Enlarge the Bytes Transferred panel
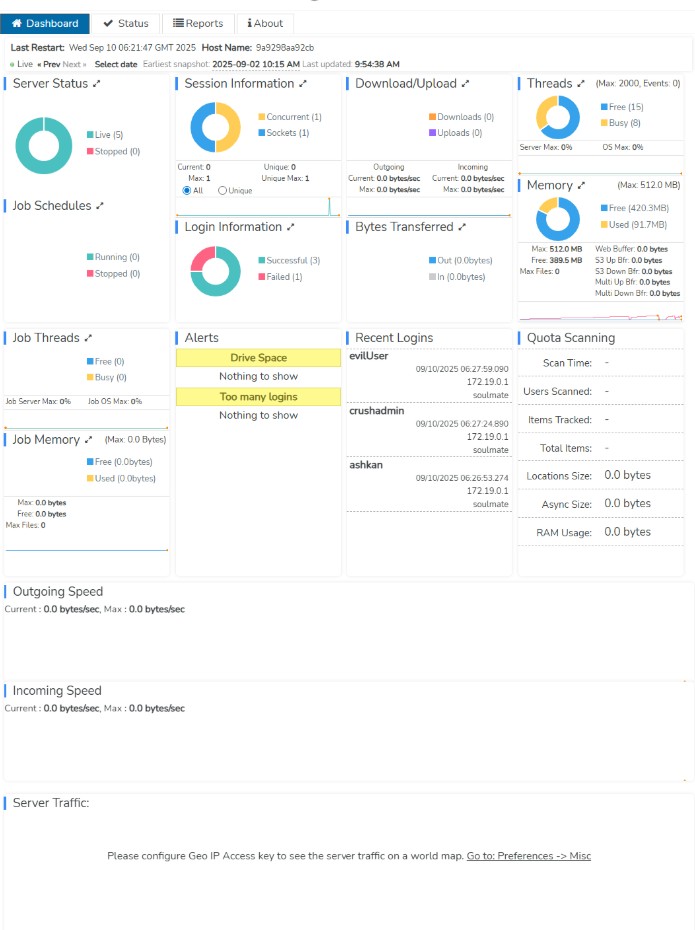 [462, 228]
